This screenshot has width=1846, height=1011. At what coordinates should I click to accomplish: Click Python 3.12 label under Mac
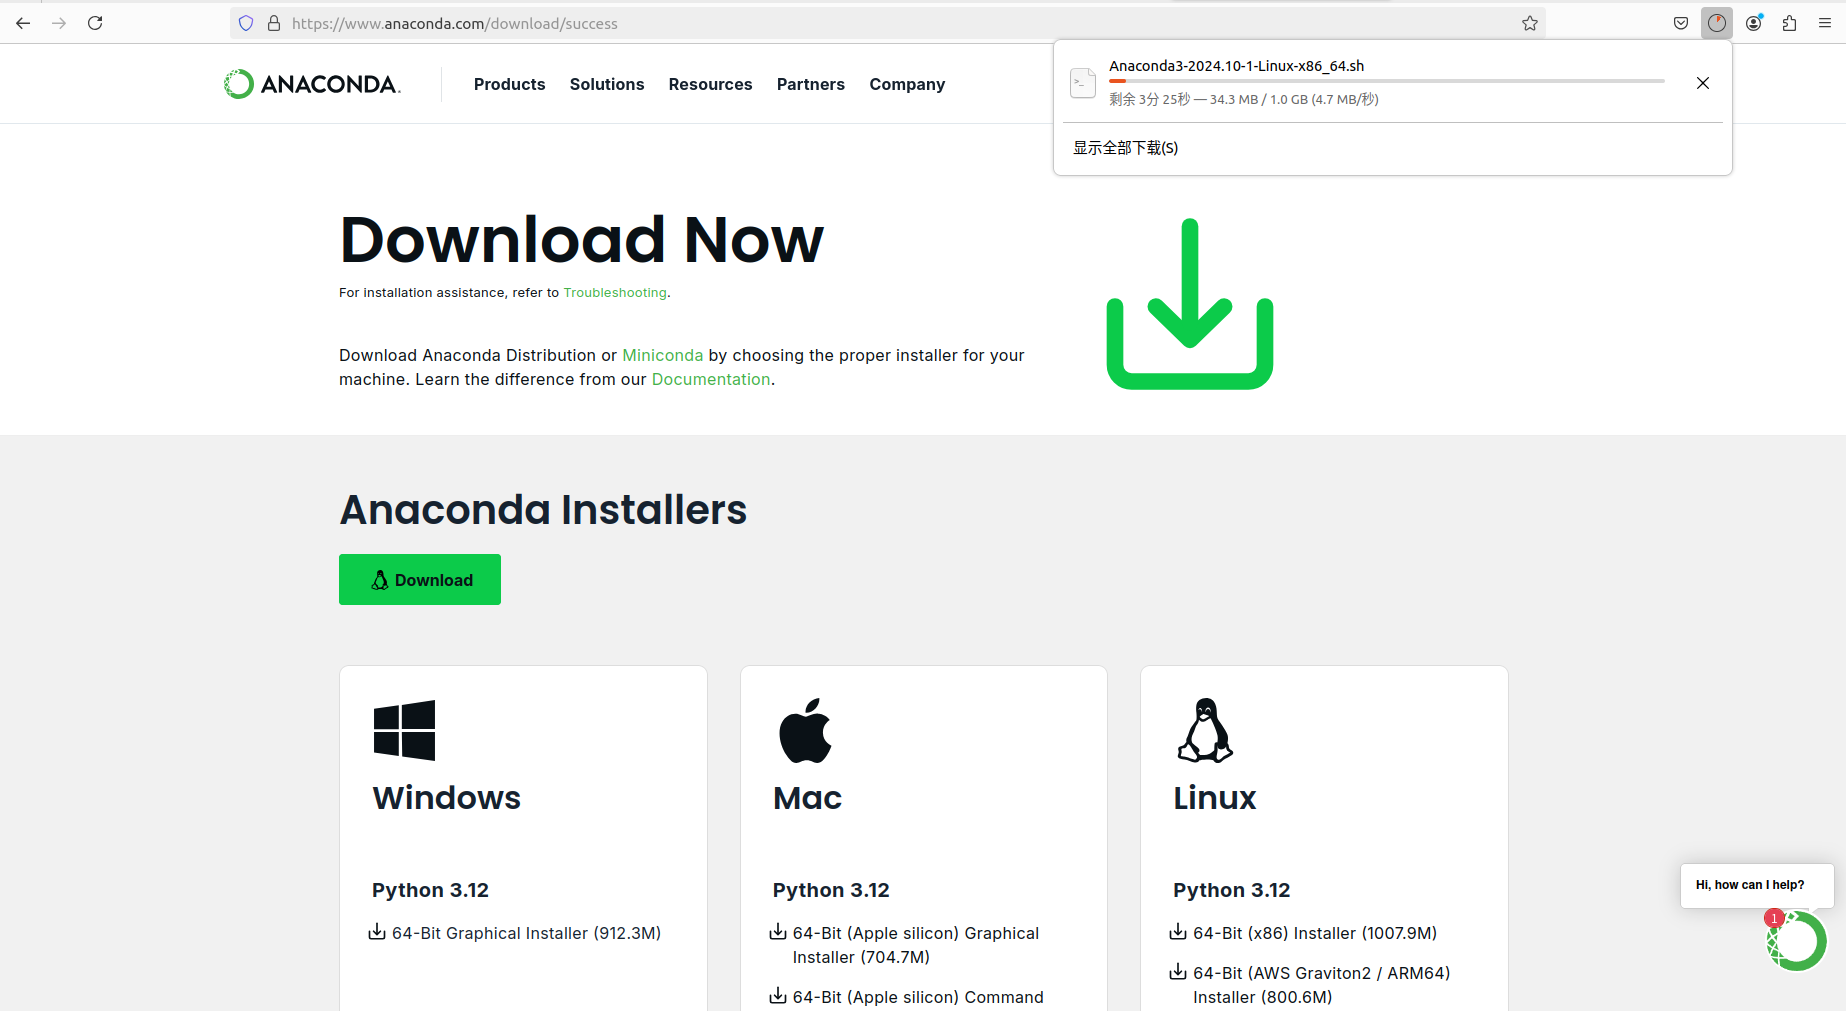click(x=831, y=890)
